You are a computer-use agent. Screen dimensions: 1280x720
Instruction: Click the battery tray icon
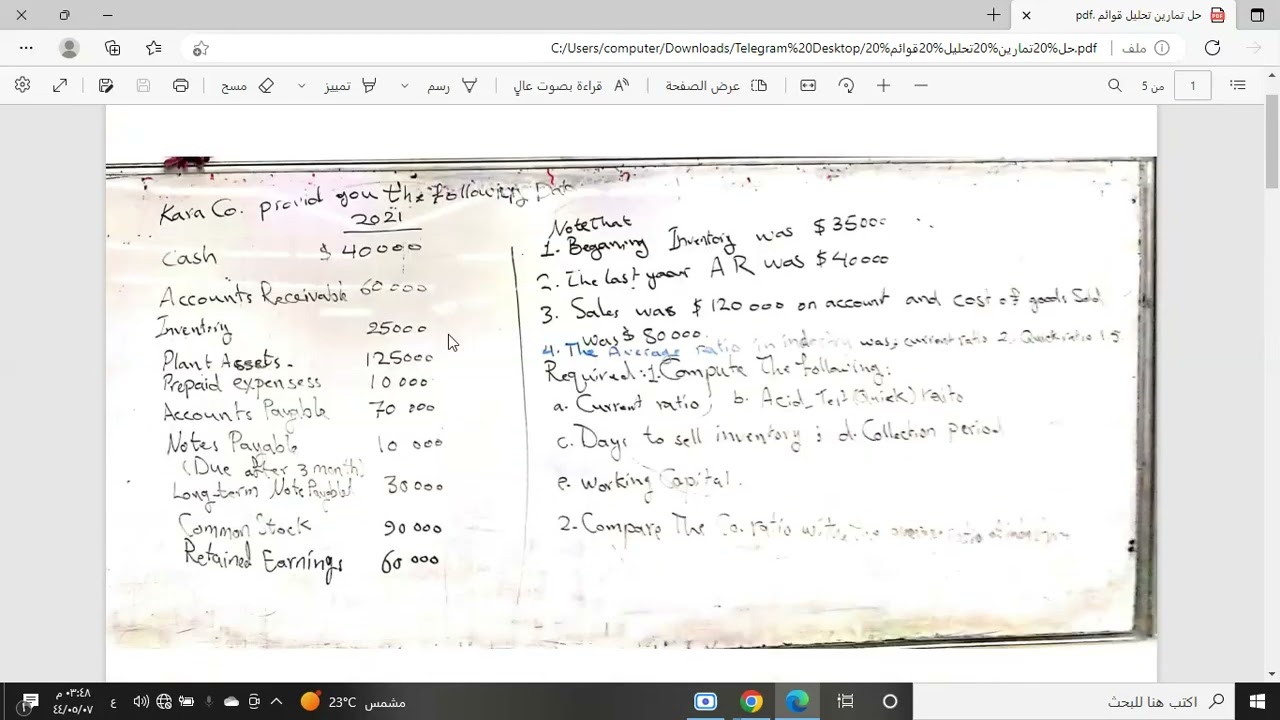click(186, 701)
